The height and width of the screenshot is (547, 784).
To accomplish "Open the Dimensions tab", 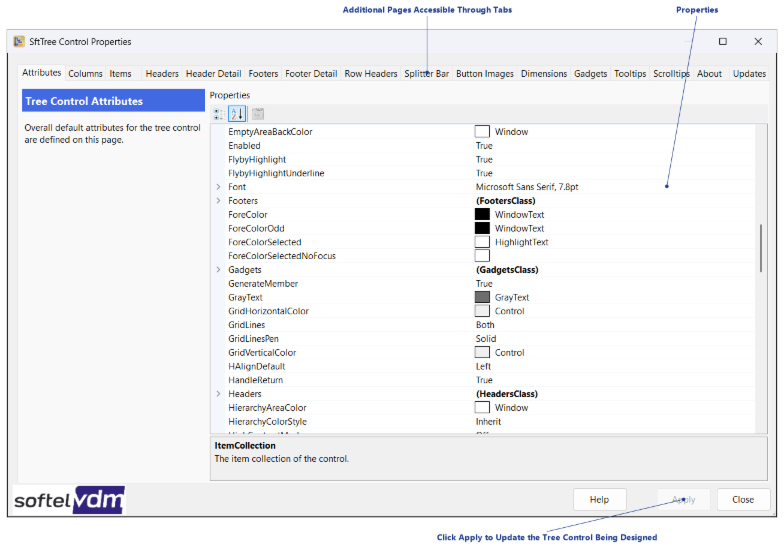I will pyautogui.click(x=544, y=74).
